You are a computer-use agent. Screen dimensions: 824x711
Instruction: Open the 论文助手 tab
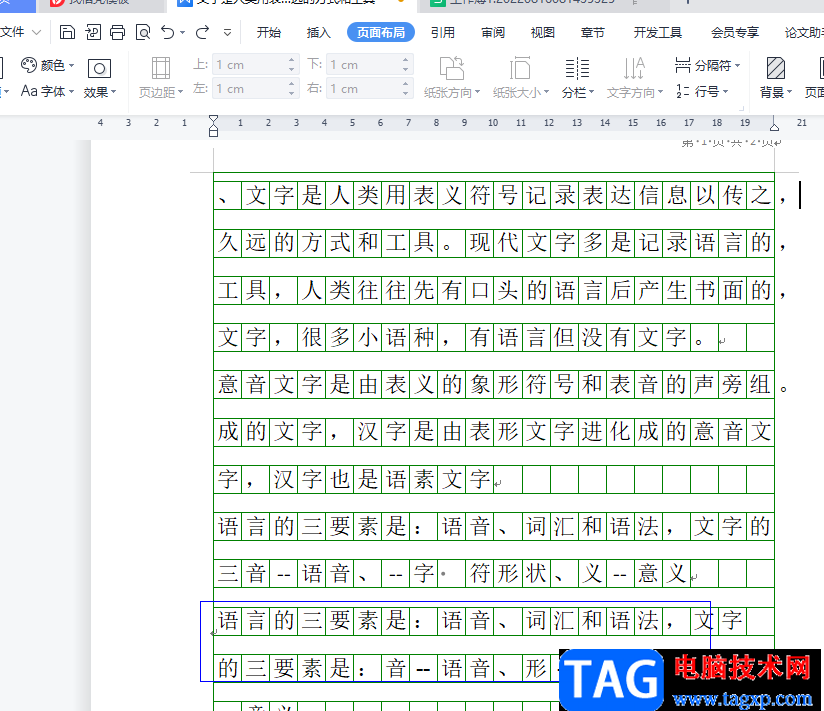(804, 33)
